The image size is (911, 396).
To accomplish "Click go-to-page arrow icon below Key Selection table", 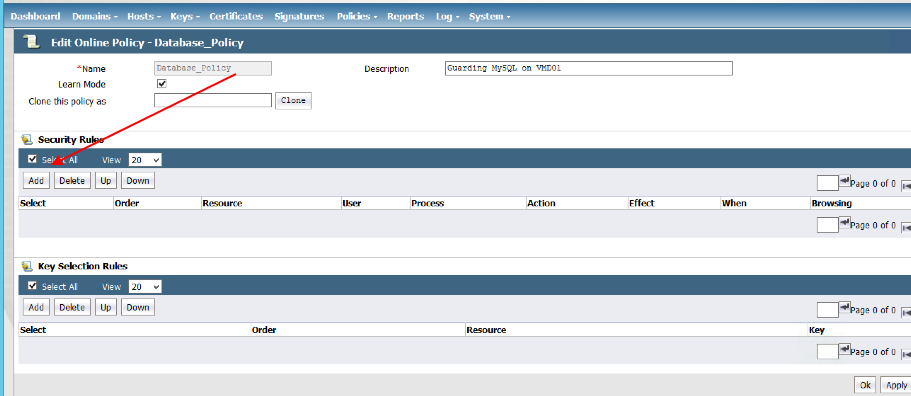I will coord(845,350).
